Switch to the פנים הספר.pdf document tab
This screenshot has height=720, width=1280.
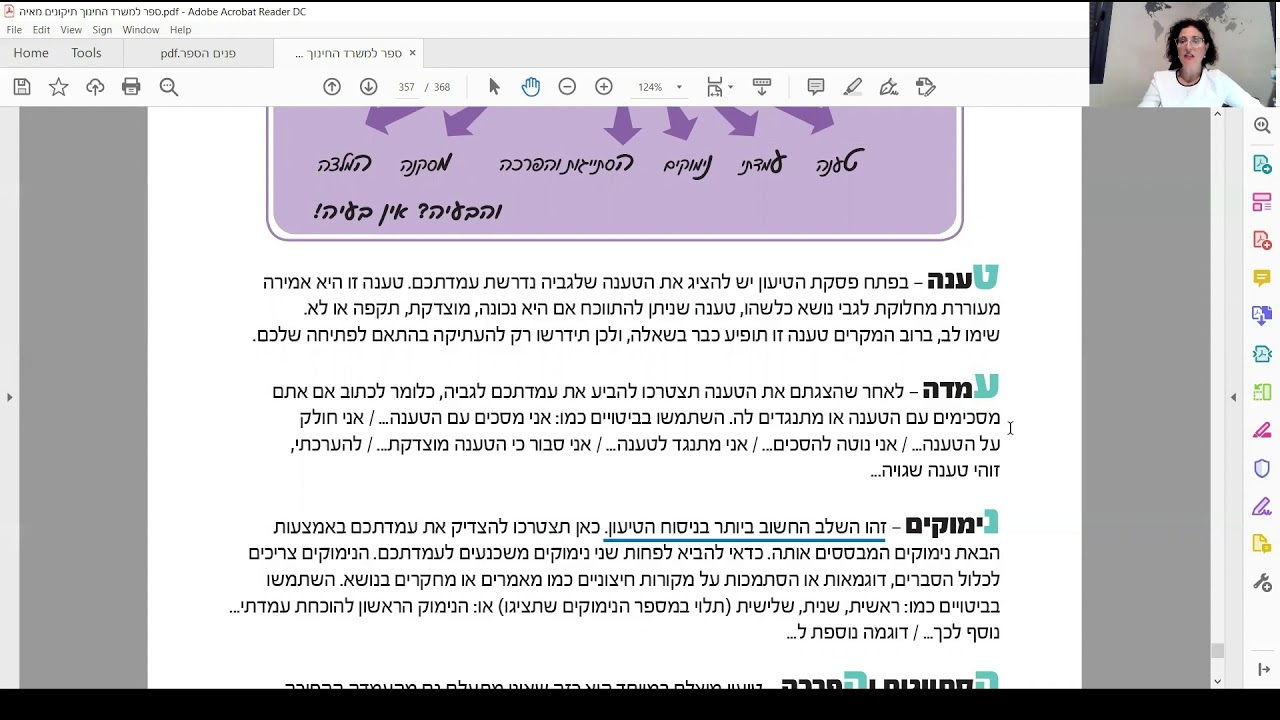pyautogui.click(x=198, y=54)
